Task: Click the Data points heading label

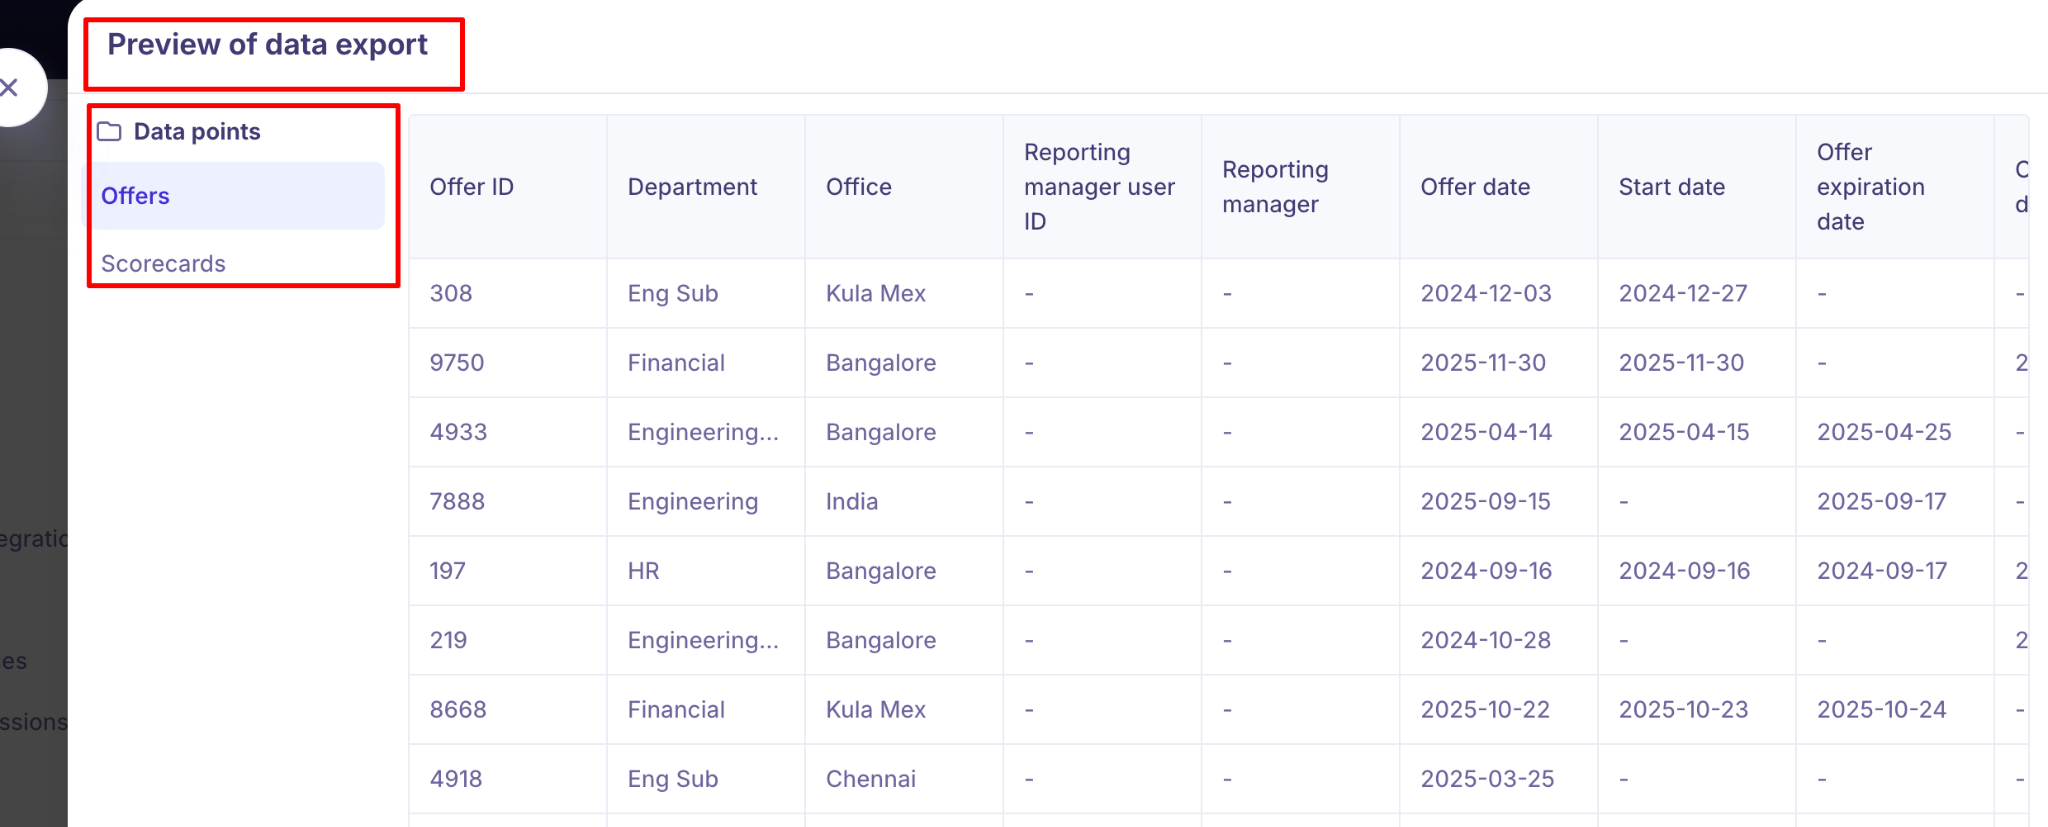Action: tap(197, 132)
